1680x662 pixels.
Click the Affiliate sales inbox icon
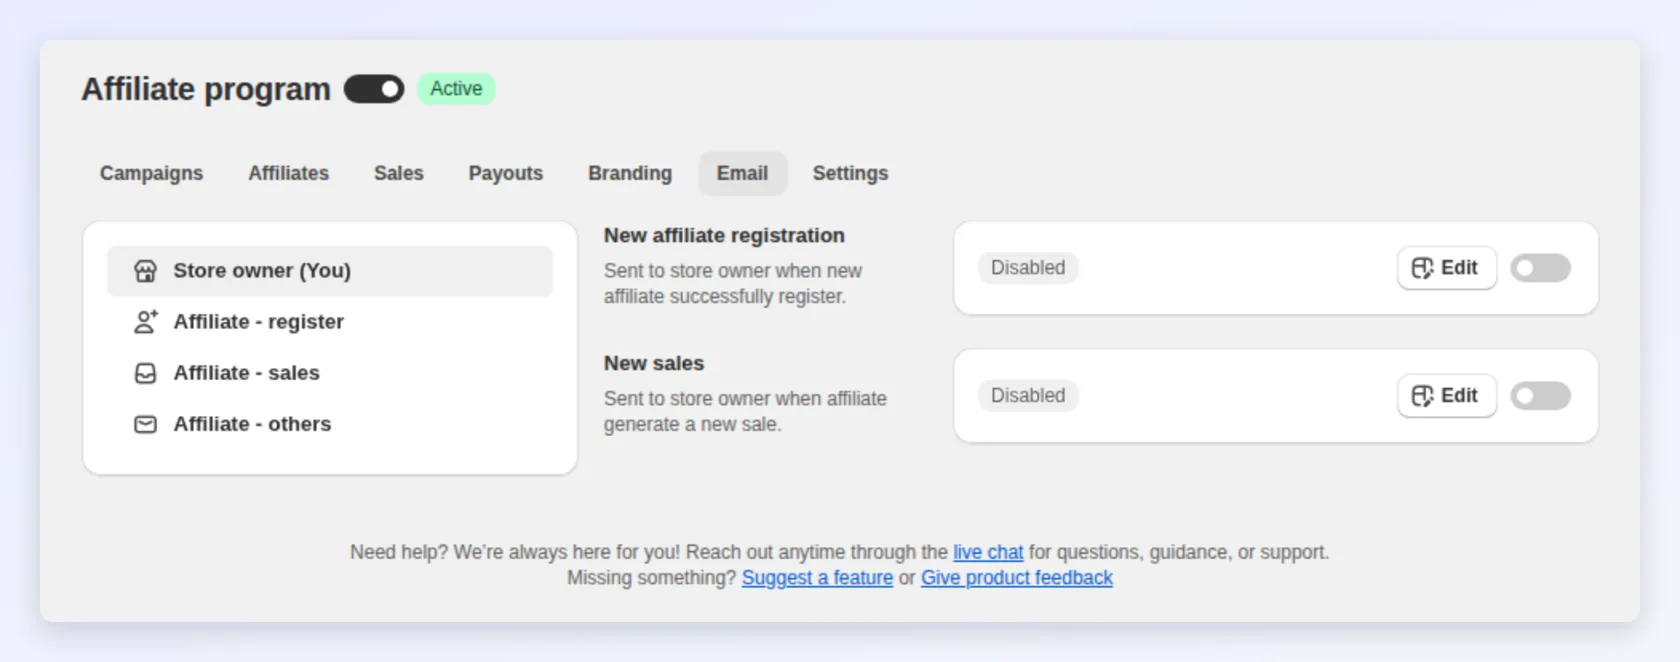(x=146, y=373)
